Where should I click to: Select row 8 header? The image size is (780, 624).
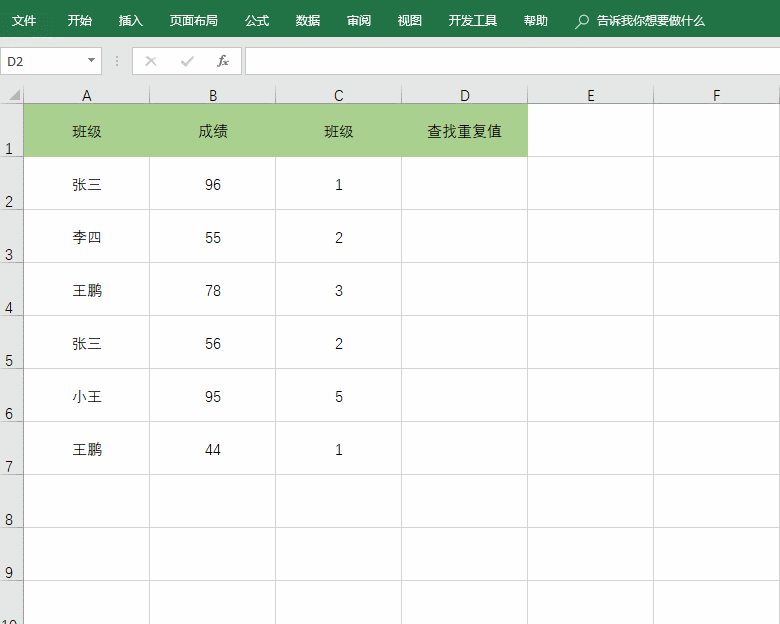11,501
